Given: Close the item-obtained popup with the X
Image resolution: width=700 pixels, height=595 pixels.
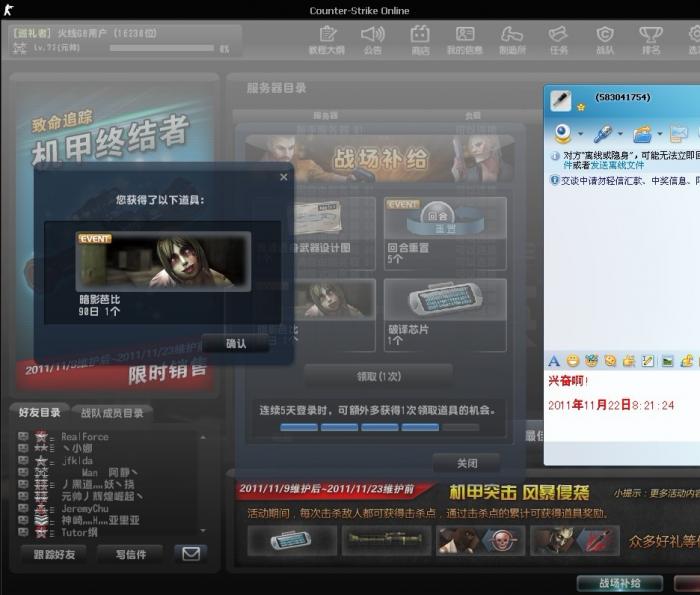Looking at the screenshot, I should coord(283,177).
